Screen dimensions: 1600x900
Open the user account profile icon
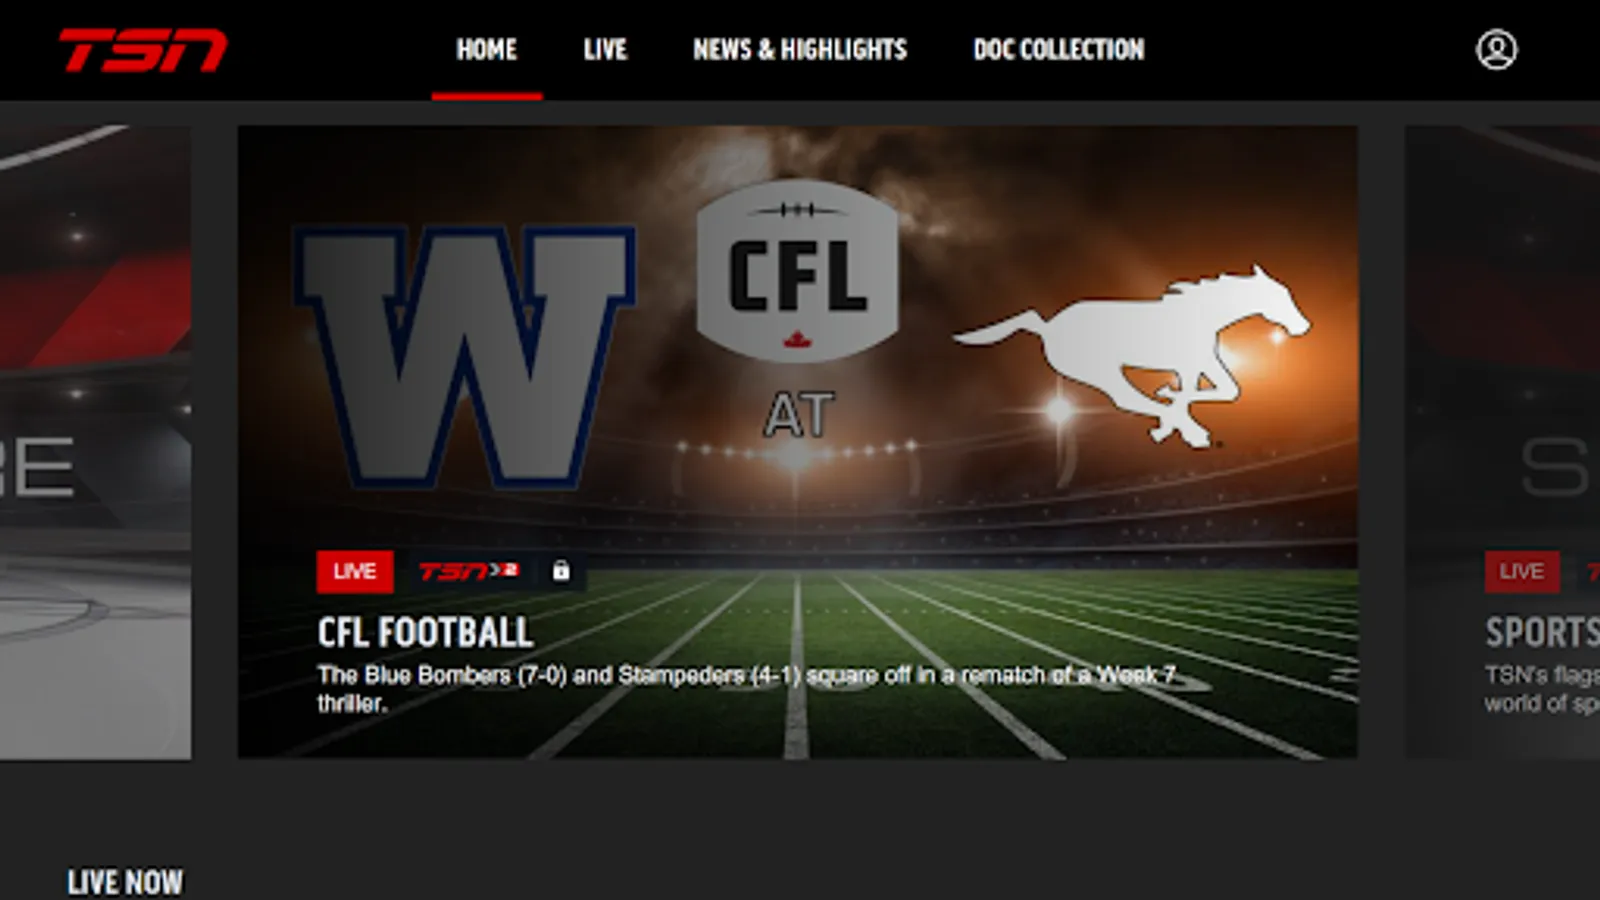pyautogui.click(x=1496, y=49)
